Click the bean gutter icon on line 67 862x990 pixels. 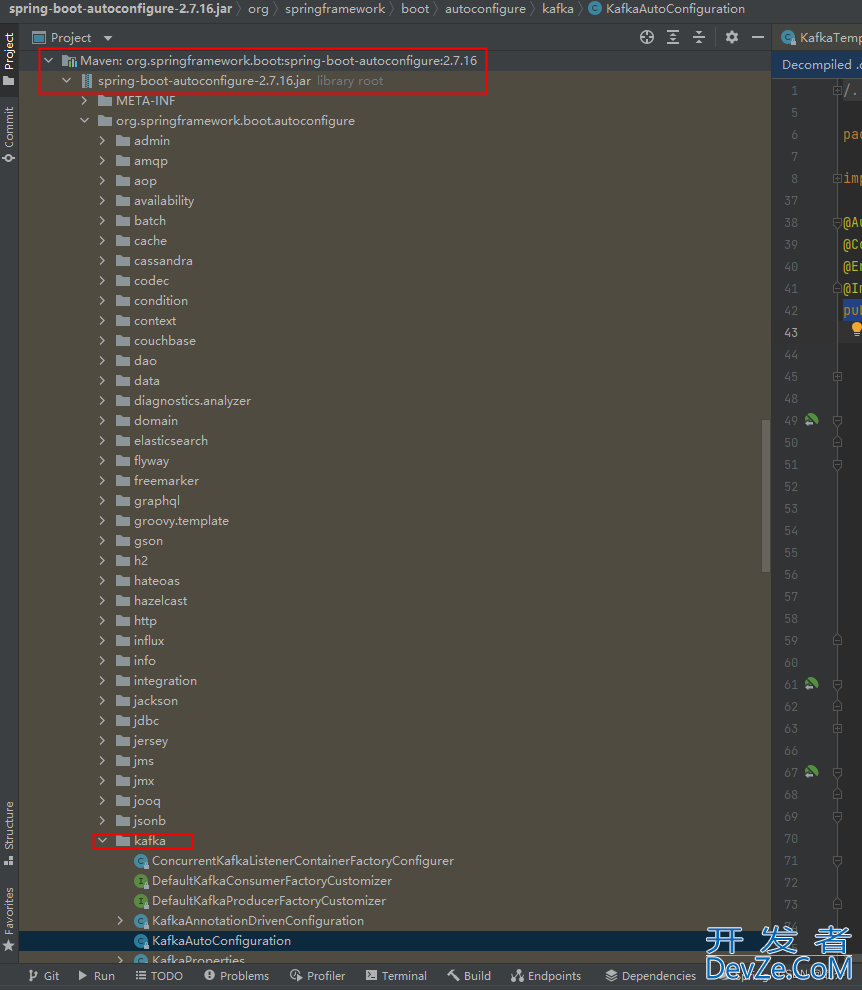(x=811, y=772)
